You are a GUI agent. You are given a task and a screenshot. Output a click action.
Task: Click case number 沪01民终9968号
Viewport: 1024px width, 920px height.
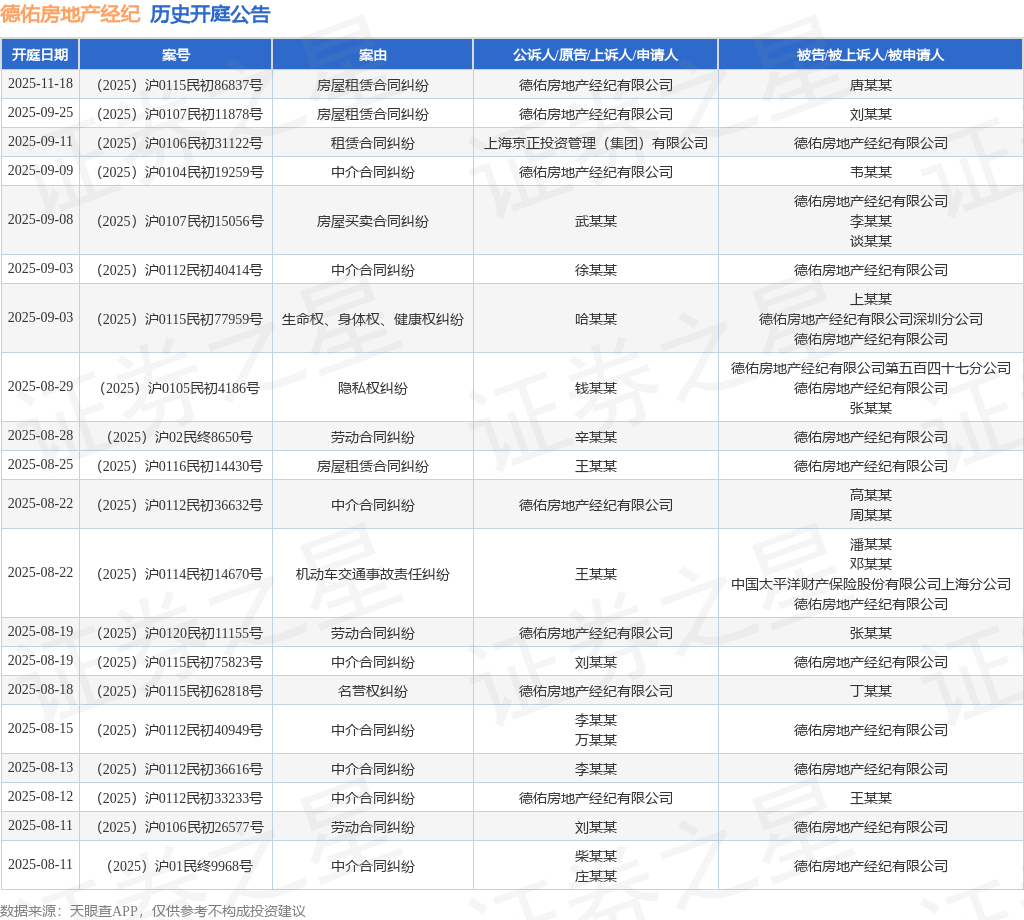coord(180,866)
